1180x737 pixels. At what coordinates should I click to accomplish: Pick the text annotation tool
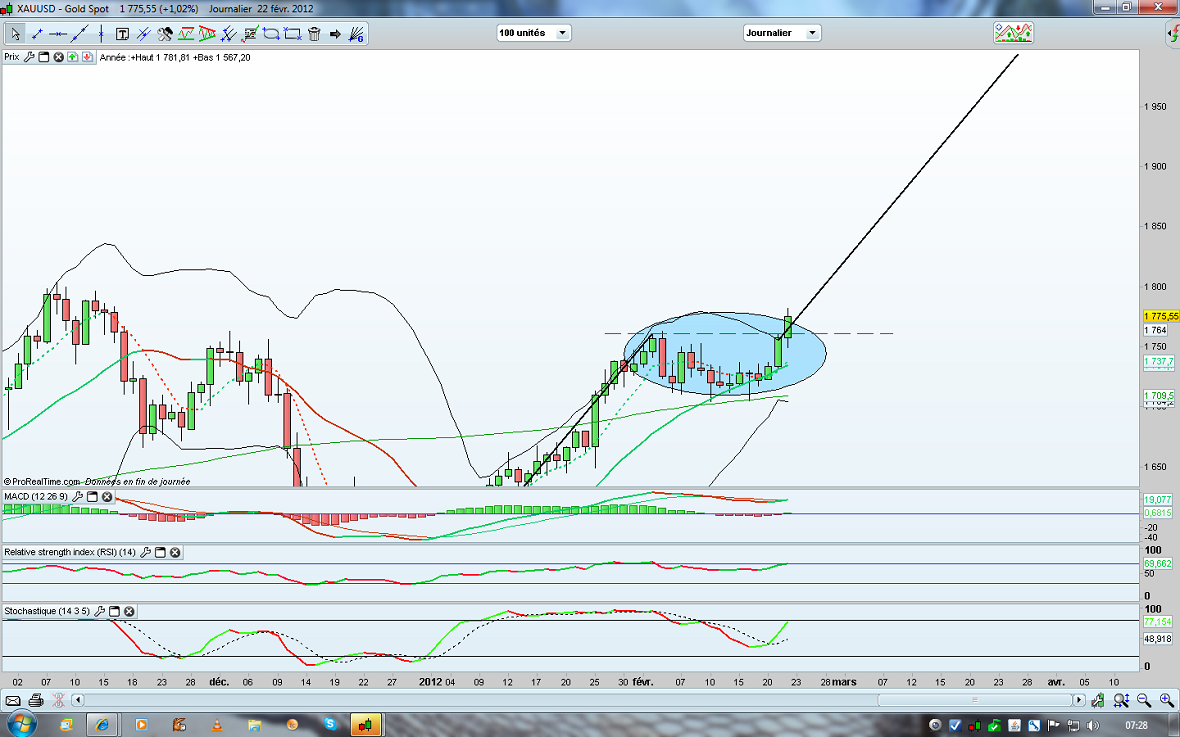pos(122,33)
